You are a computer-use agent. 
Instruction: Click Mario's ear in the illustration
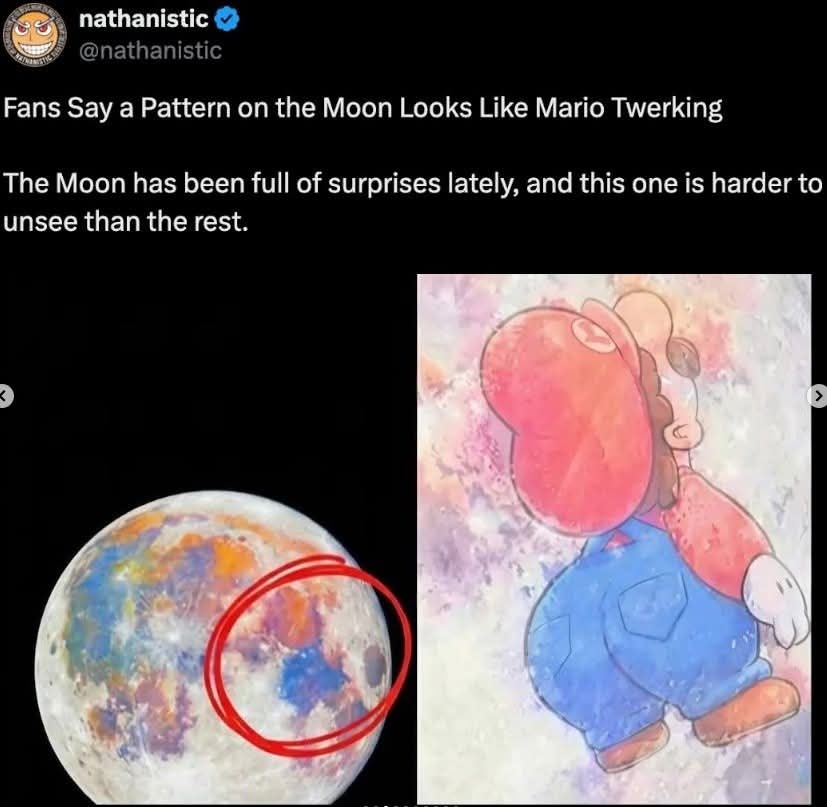(683, 435)
